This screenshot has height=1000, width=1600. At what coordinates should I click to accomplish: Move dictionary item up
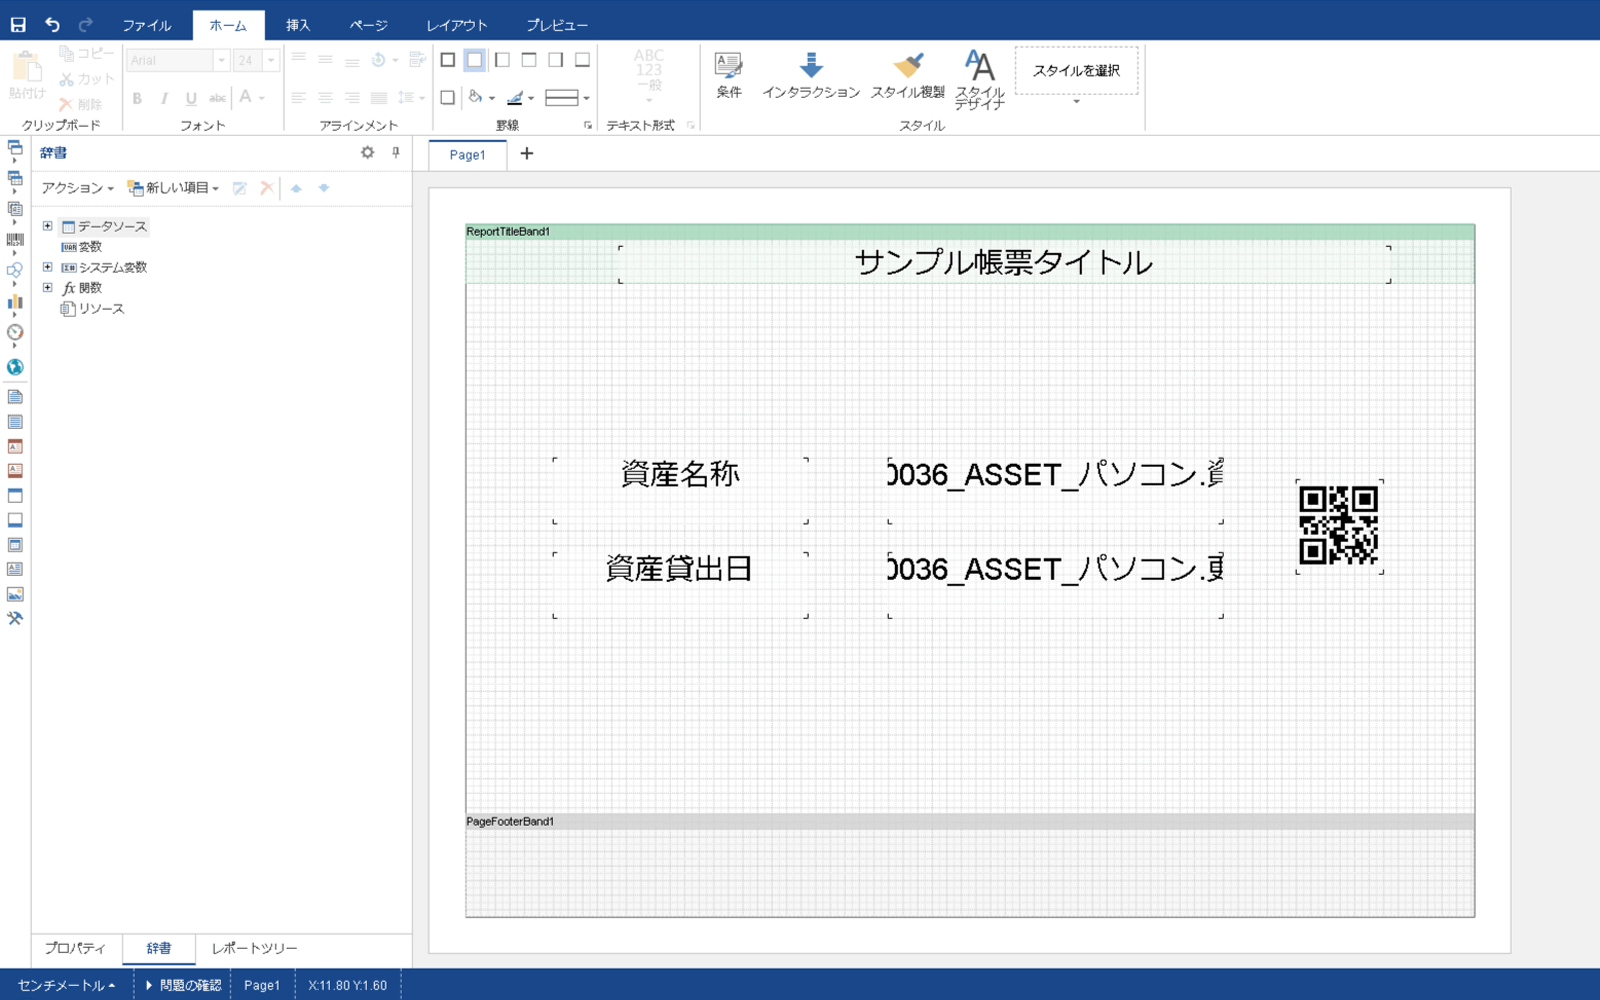pos(296,188)
